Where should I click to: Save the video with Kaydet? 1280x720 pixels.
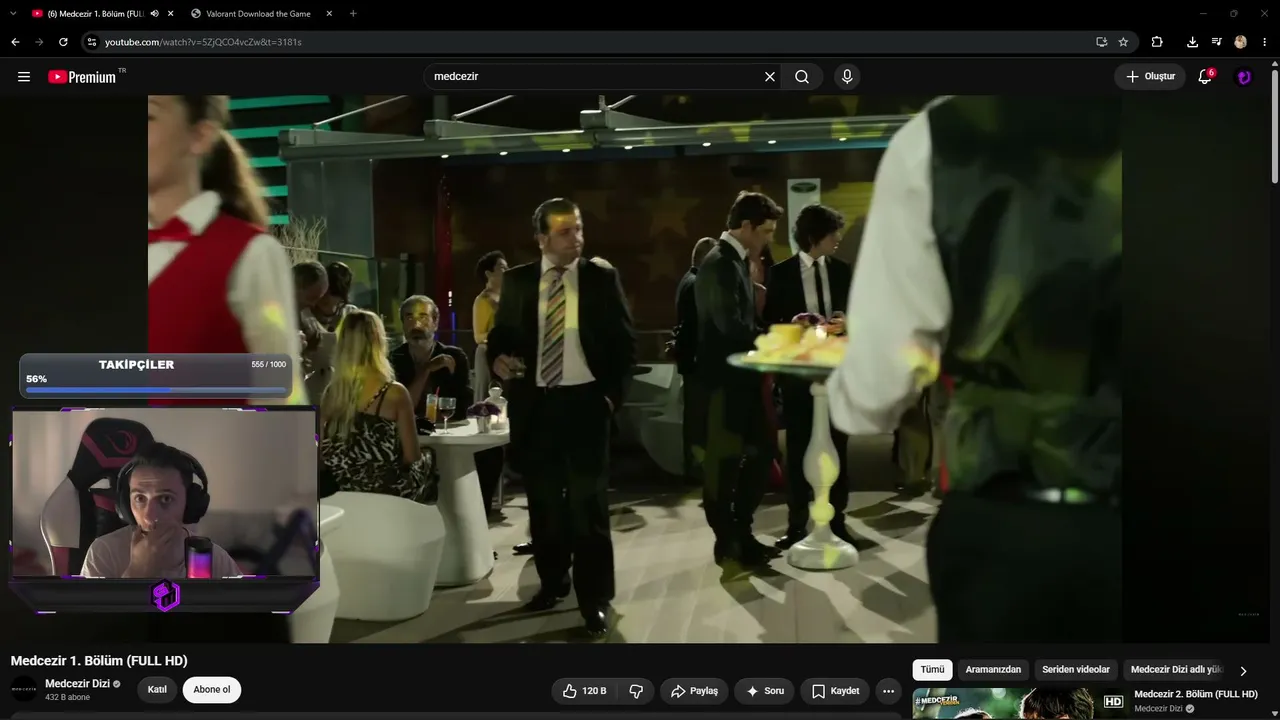[x=835, y=691]
